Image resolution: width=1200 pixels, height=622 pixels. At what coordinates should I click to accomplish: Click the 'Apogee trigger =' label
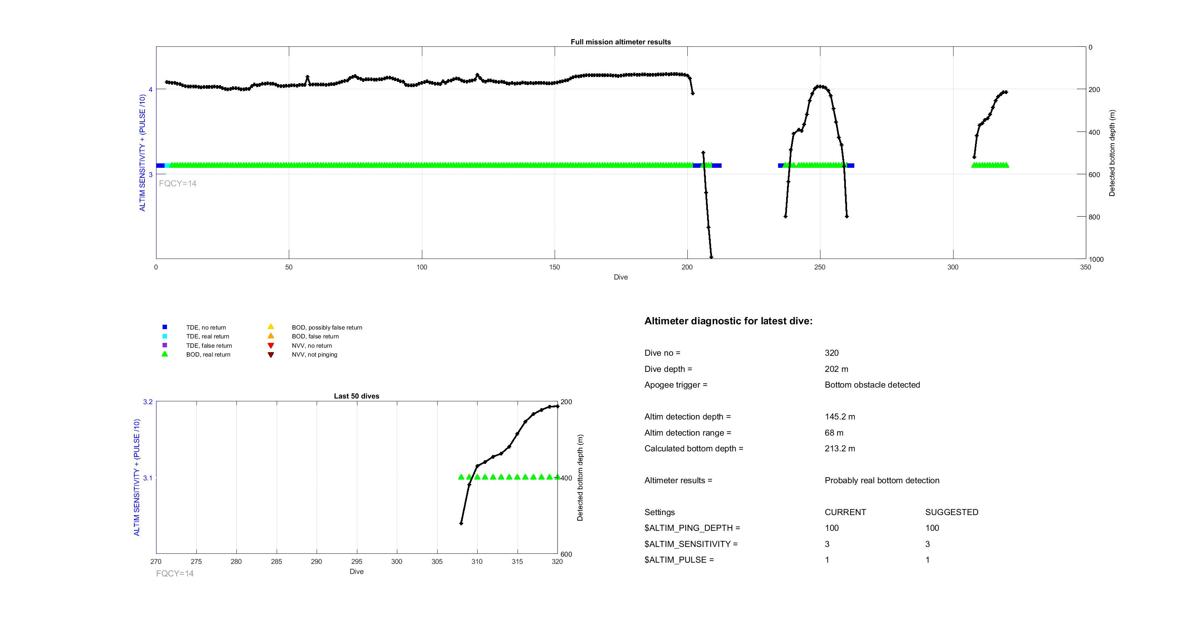[676, 385]
